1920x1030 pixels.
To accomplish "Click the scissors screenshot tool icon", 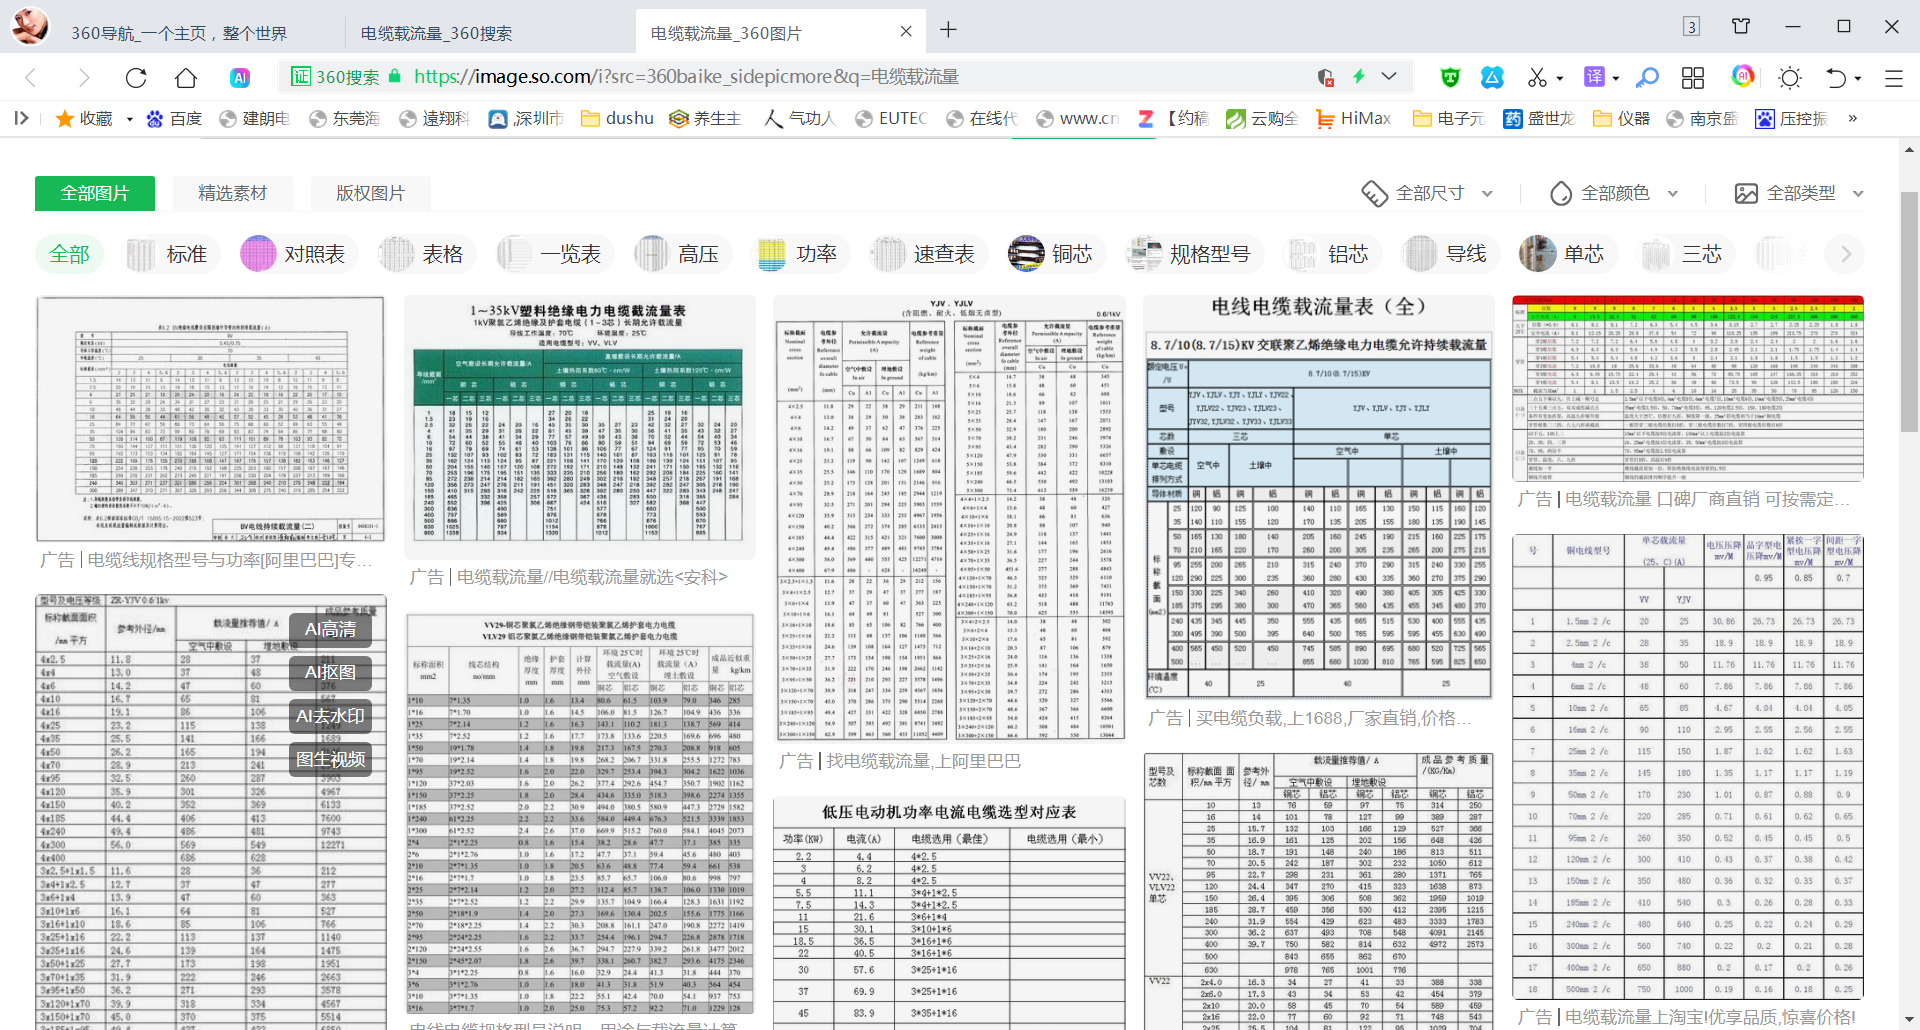I will click(x=1537, y=77).
